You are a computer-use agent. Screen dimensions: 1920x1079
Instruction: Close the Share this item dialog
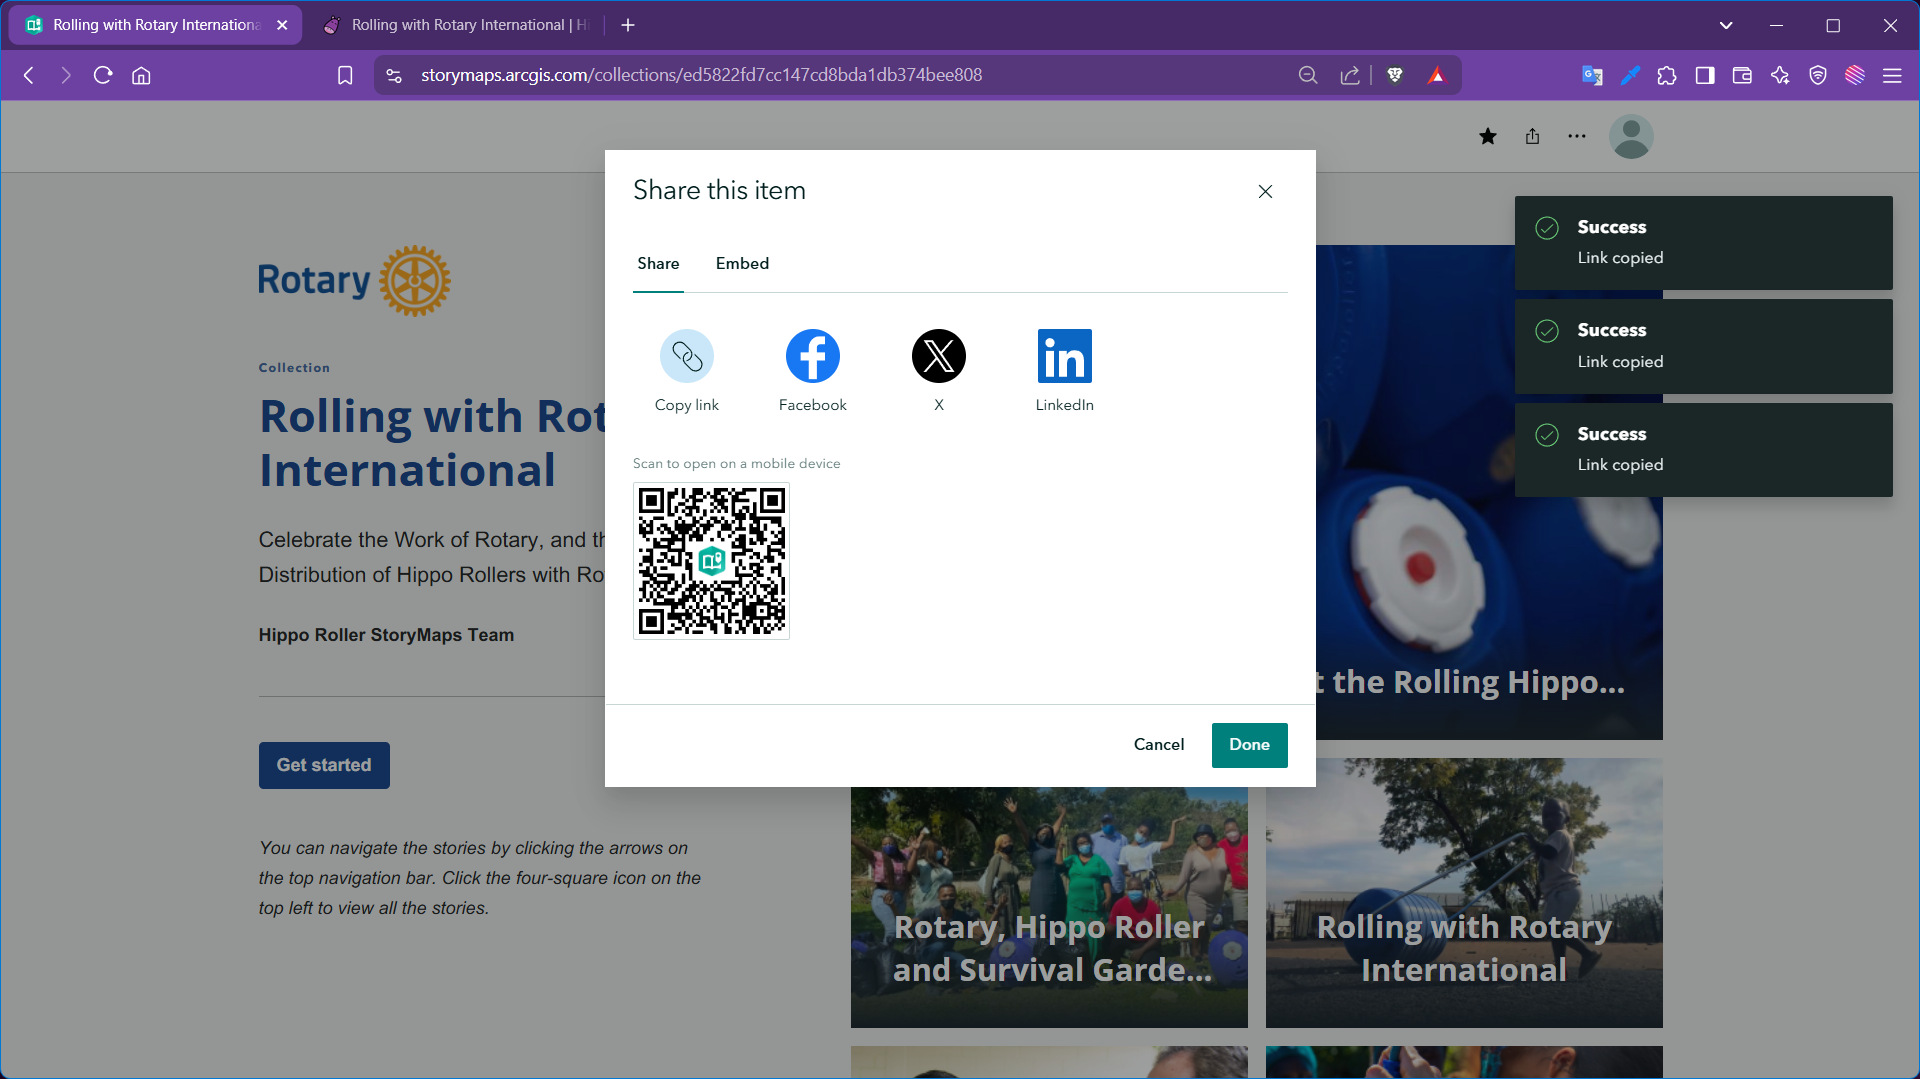(1265, 191)
